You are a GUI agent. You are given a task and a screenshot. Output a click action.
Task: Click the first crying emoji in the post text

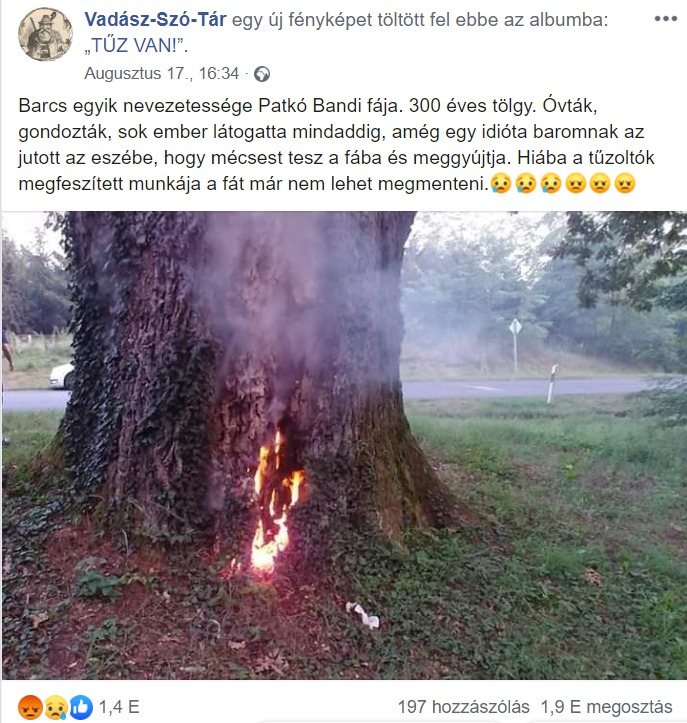(x=501, y=184)
